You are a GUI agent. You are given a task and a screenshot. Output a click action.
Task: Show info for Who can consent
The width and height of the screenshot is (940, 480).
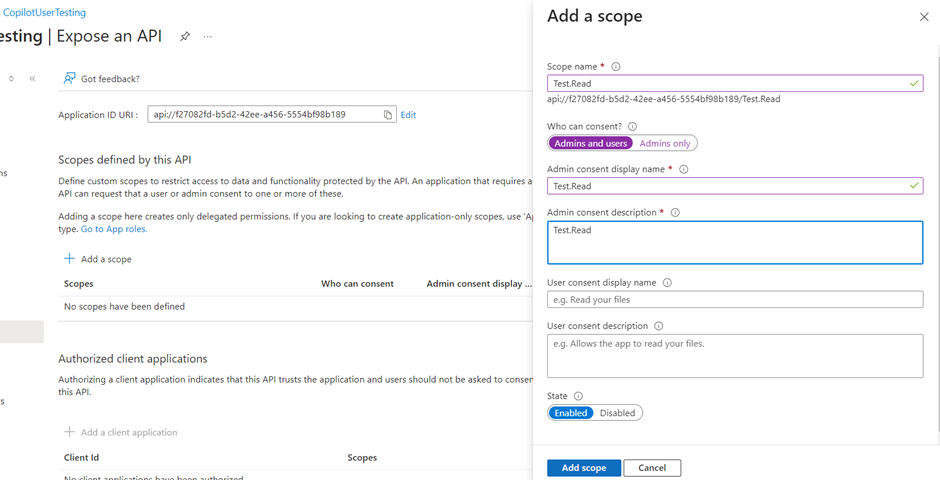632,127
